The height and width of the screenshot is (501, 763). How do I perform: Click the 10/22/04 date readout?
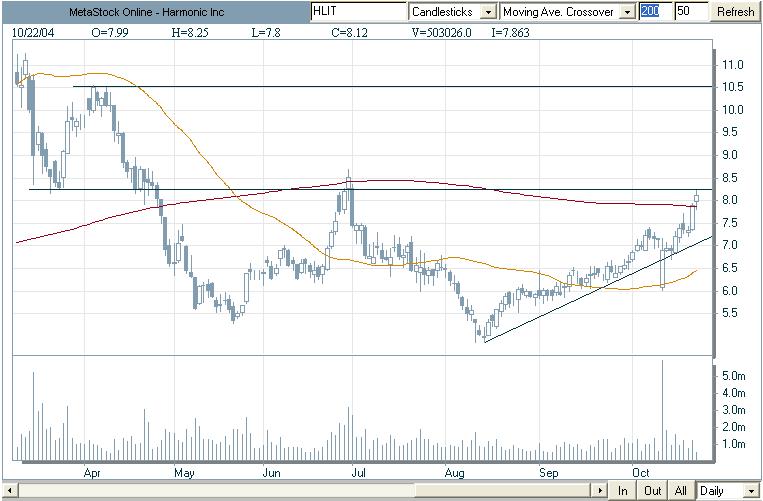click(31, 33)
